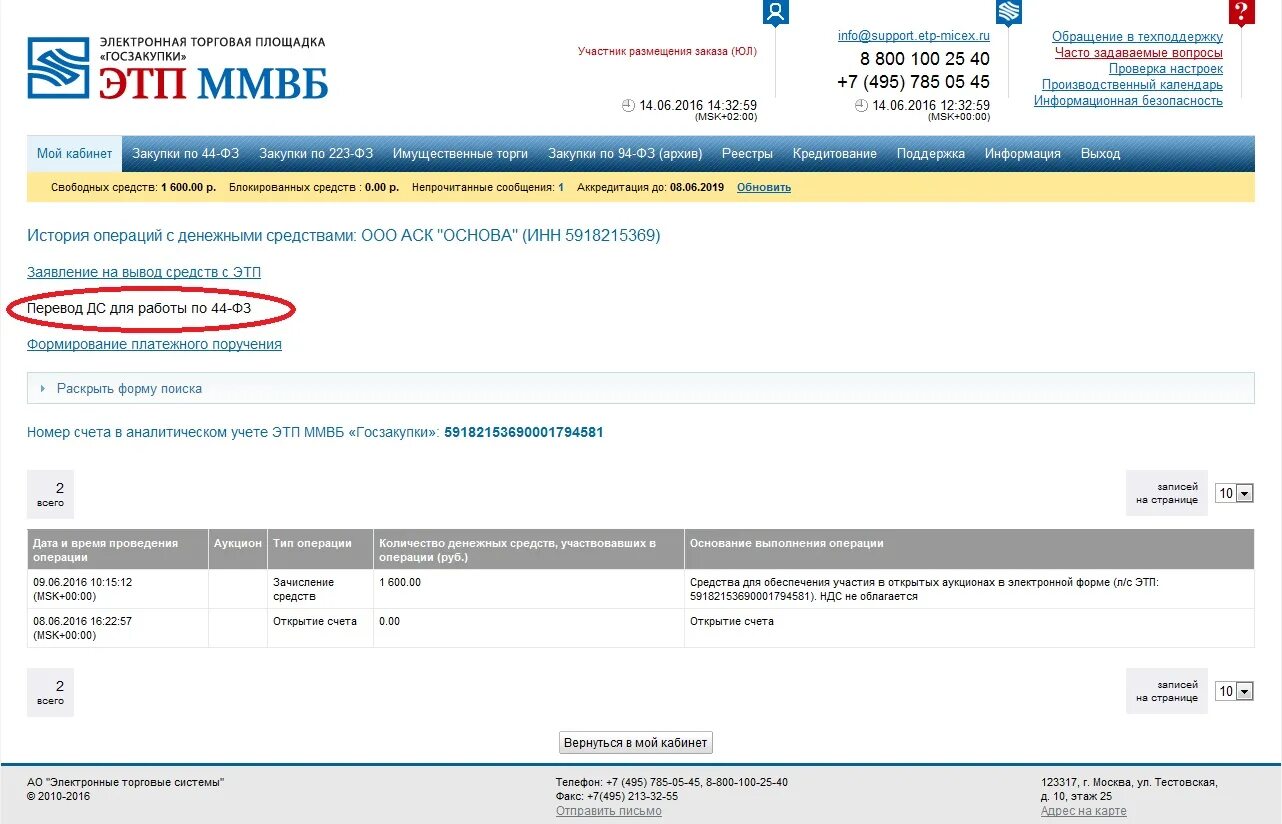Open Имущественные торги menu

(x=460, y=154)
